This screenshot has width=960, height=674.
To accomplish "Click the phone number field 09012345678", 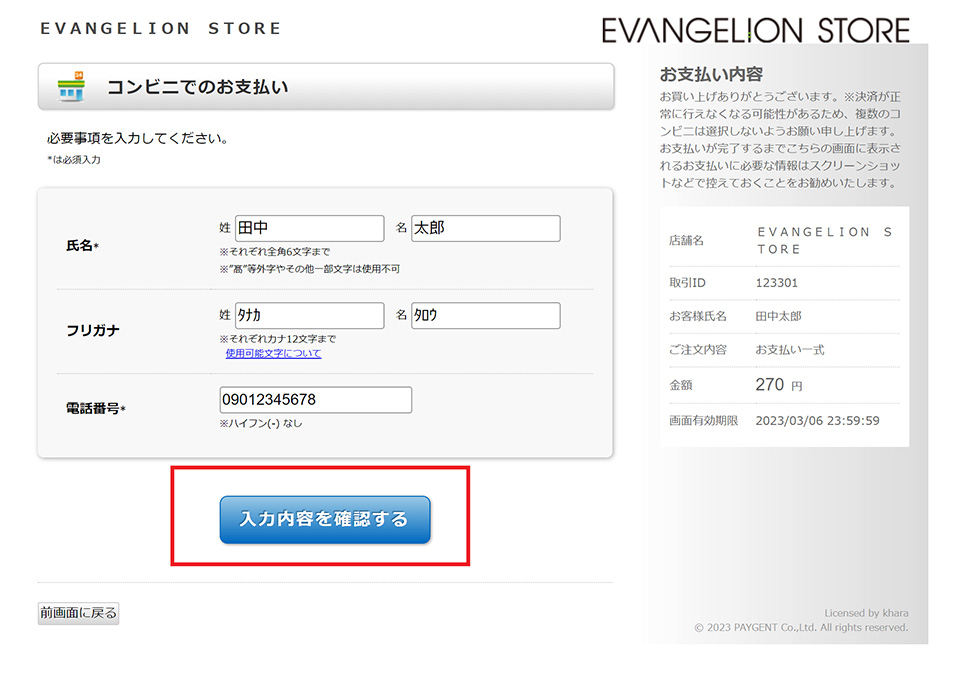I will (316, 400).
